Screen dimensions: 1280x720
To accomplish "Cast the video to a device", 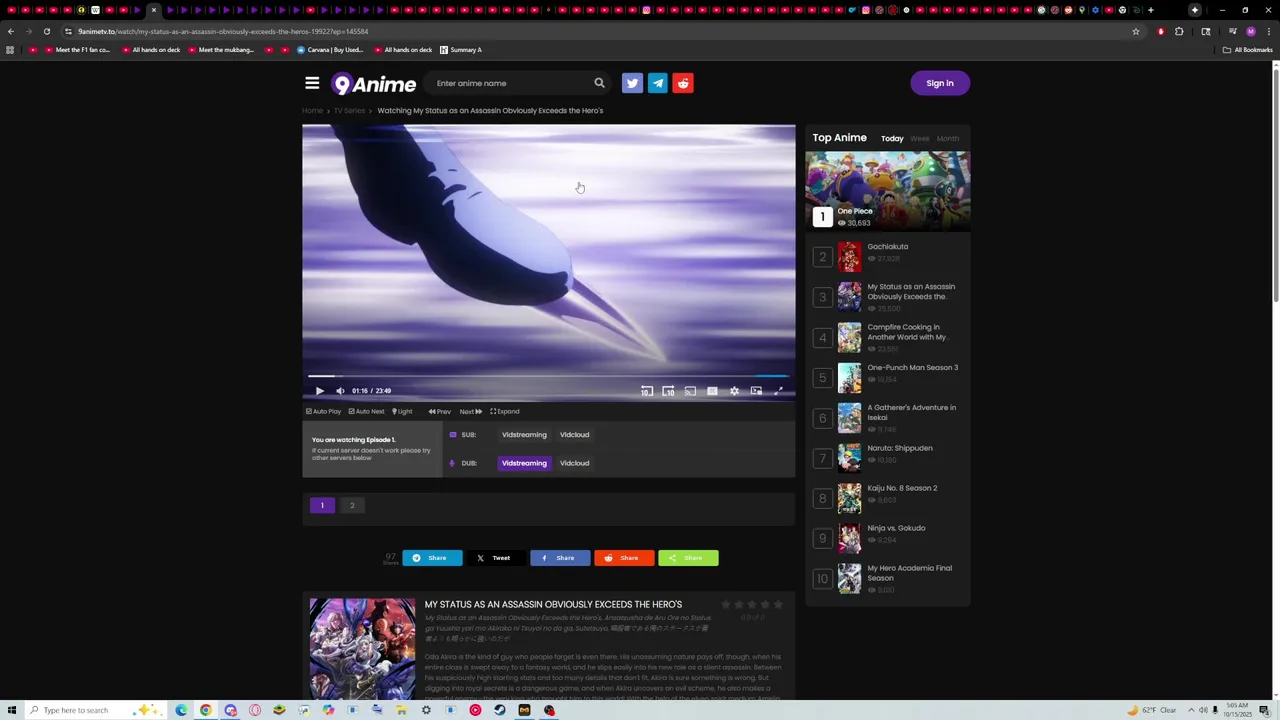I will coord(690,391).
